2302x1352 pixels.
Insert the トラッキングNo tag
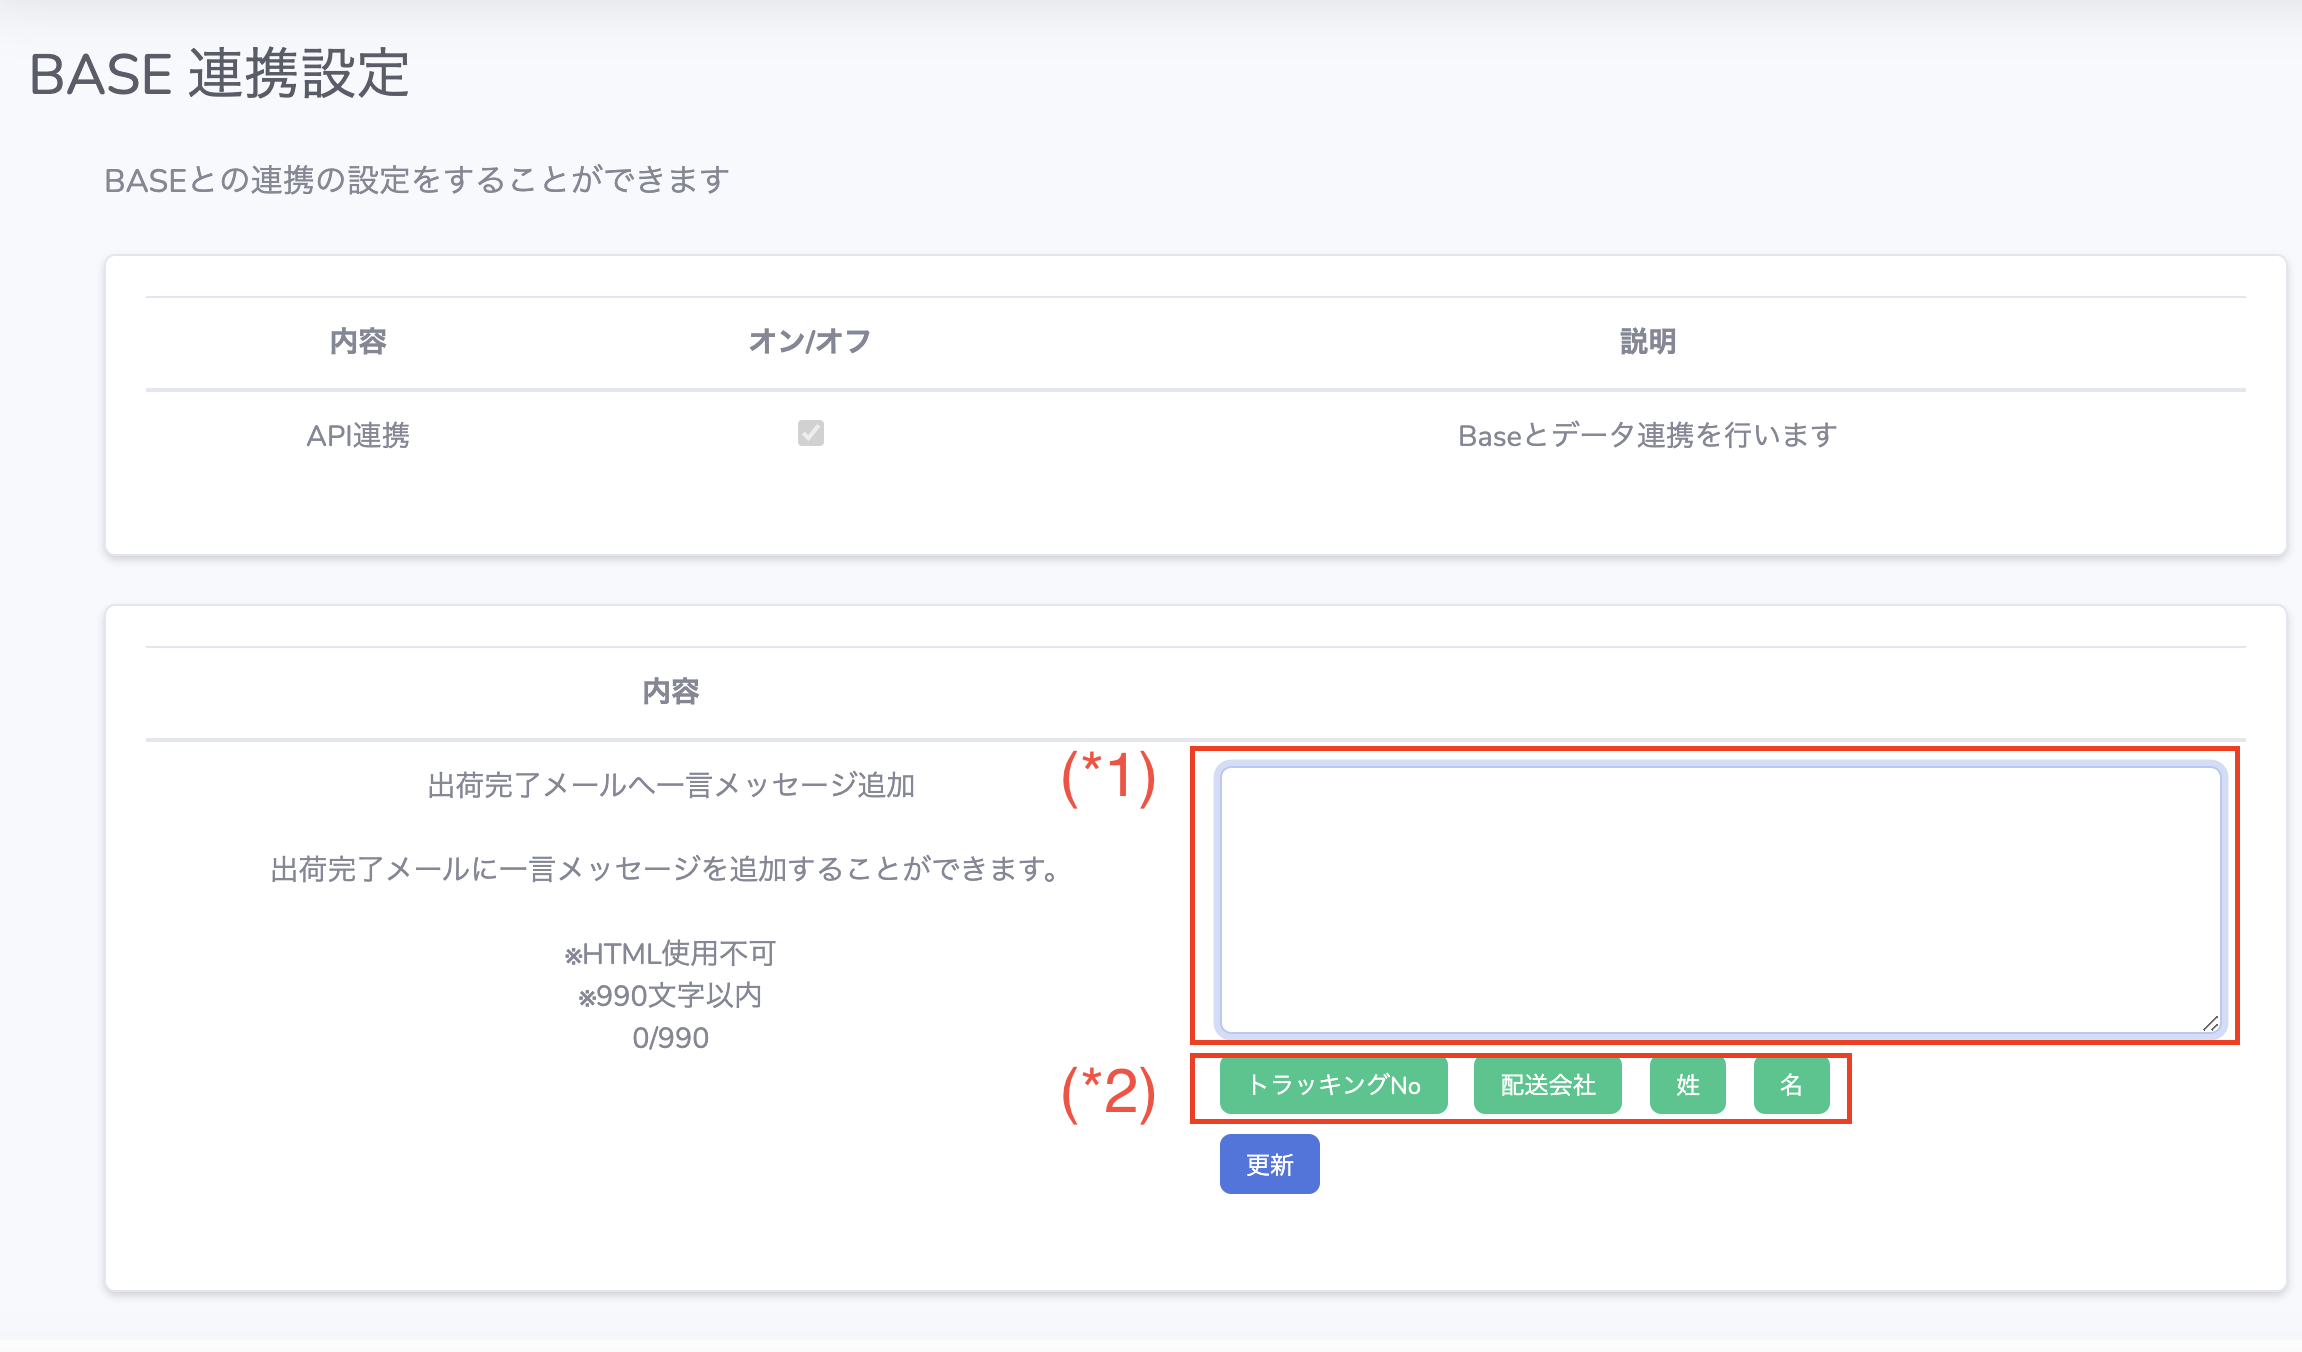coord(1333,1085)
